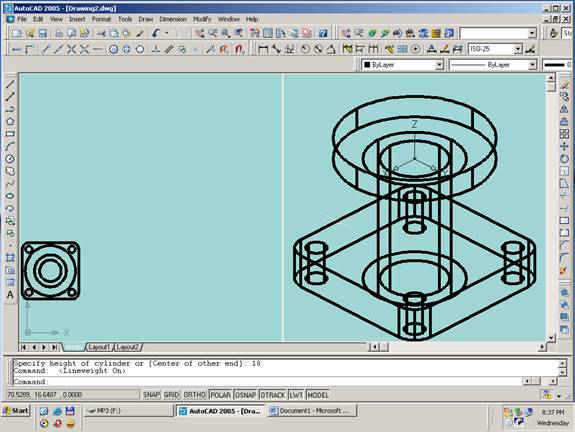This screenshot has width=575, height=432.
Task: Click the AutoCAD 2005 taskbar button
Action: 220,411
